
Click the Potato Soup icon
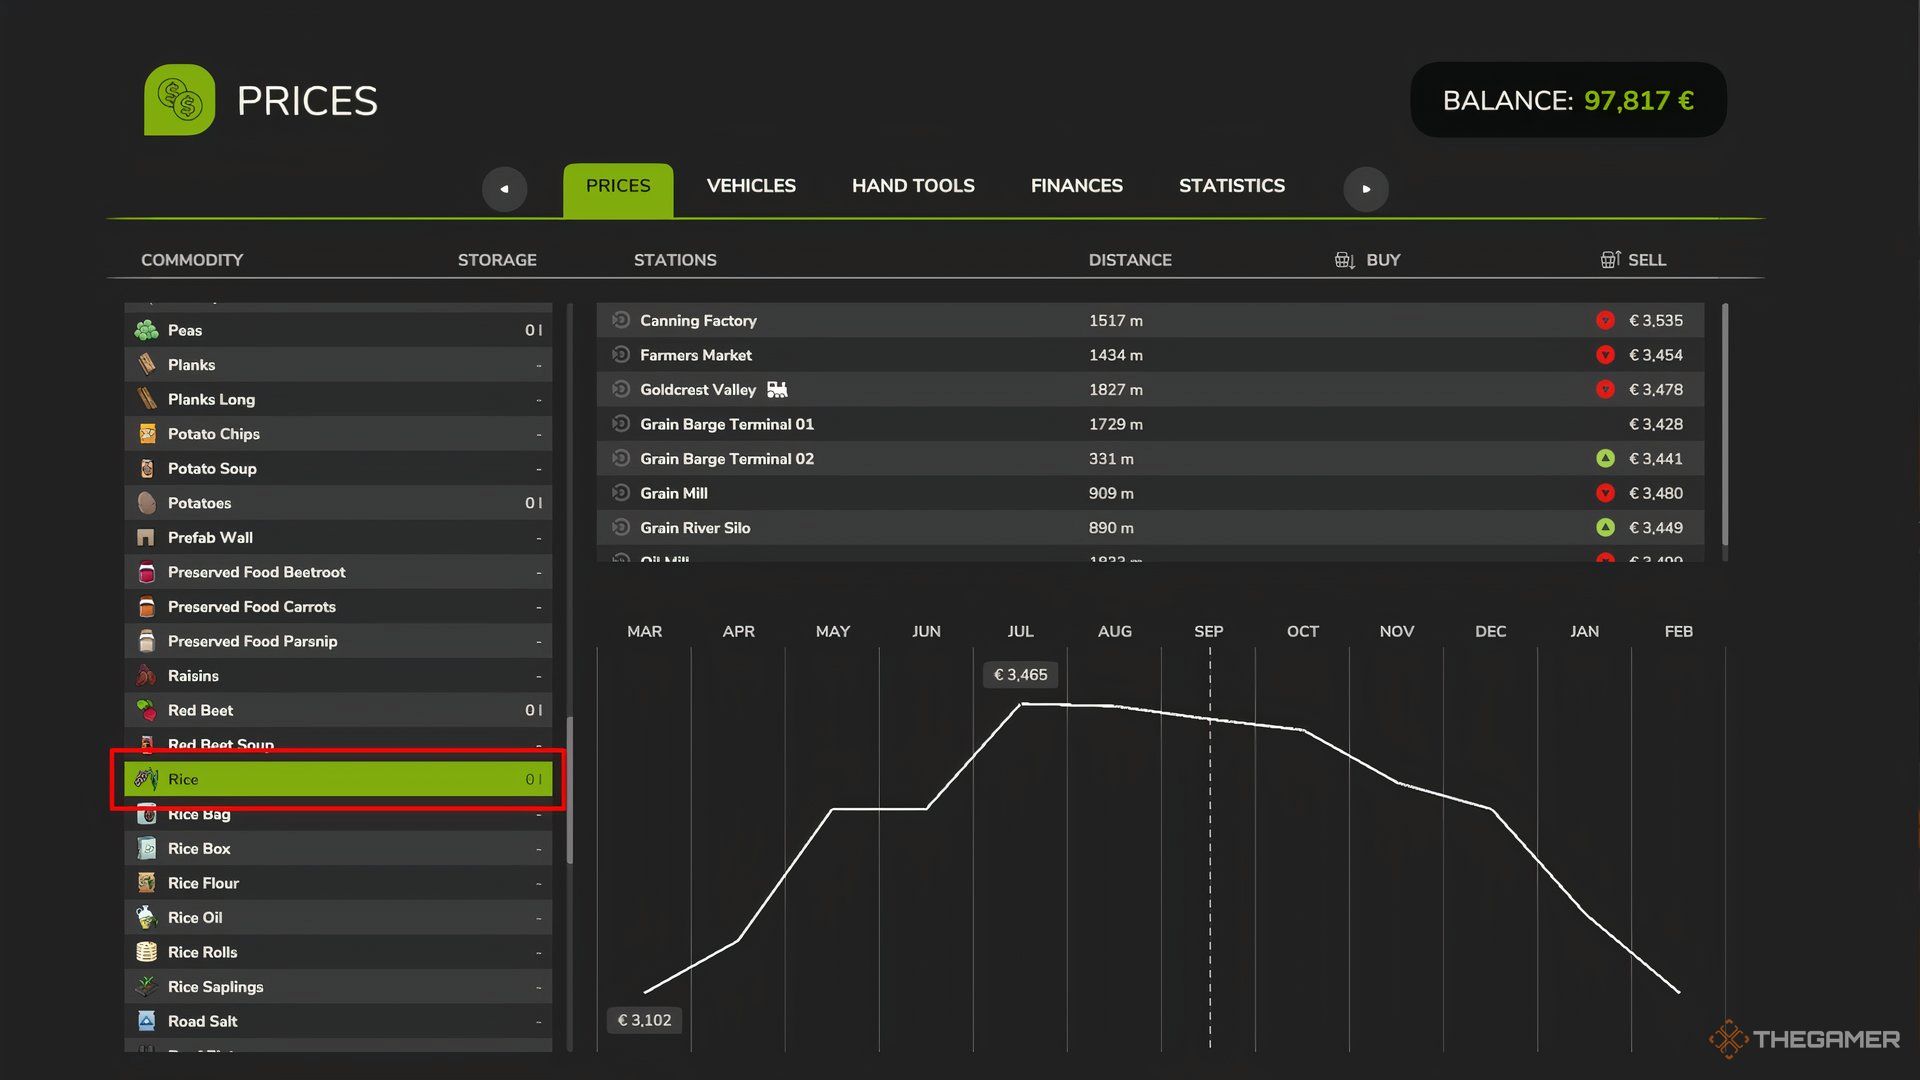pyautogui.click(x=147, y=468)
